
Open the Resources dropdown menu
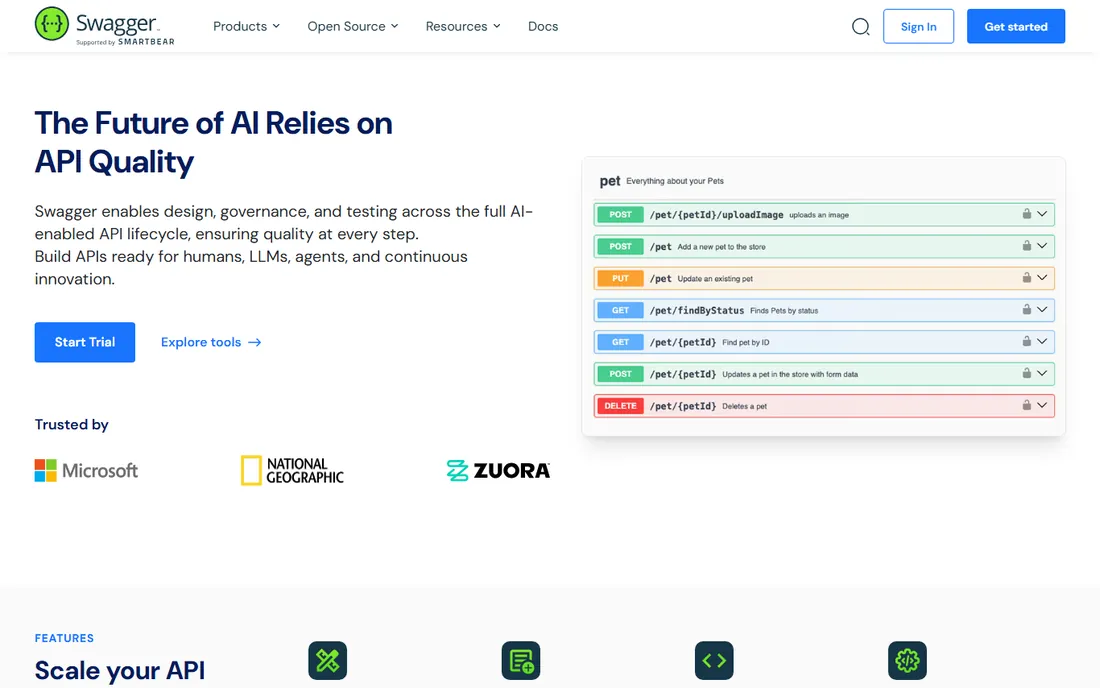coord(463,26)
